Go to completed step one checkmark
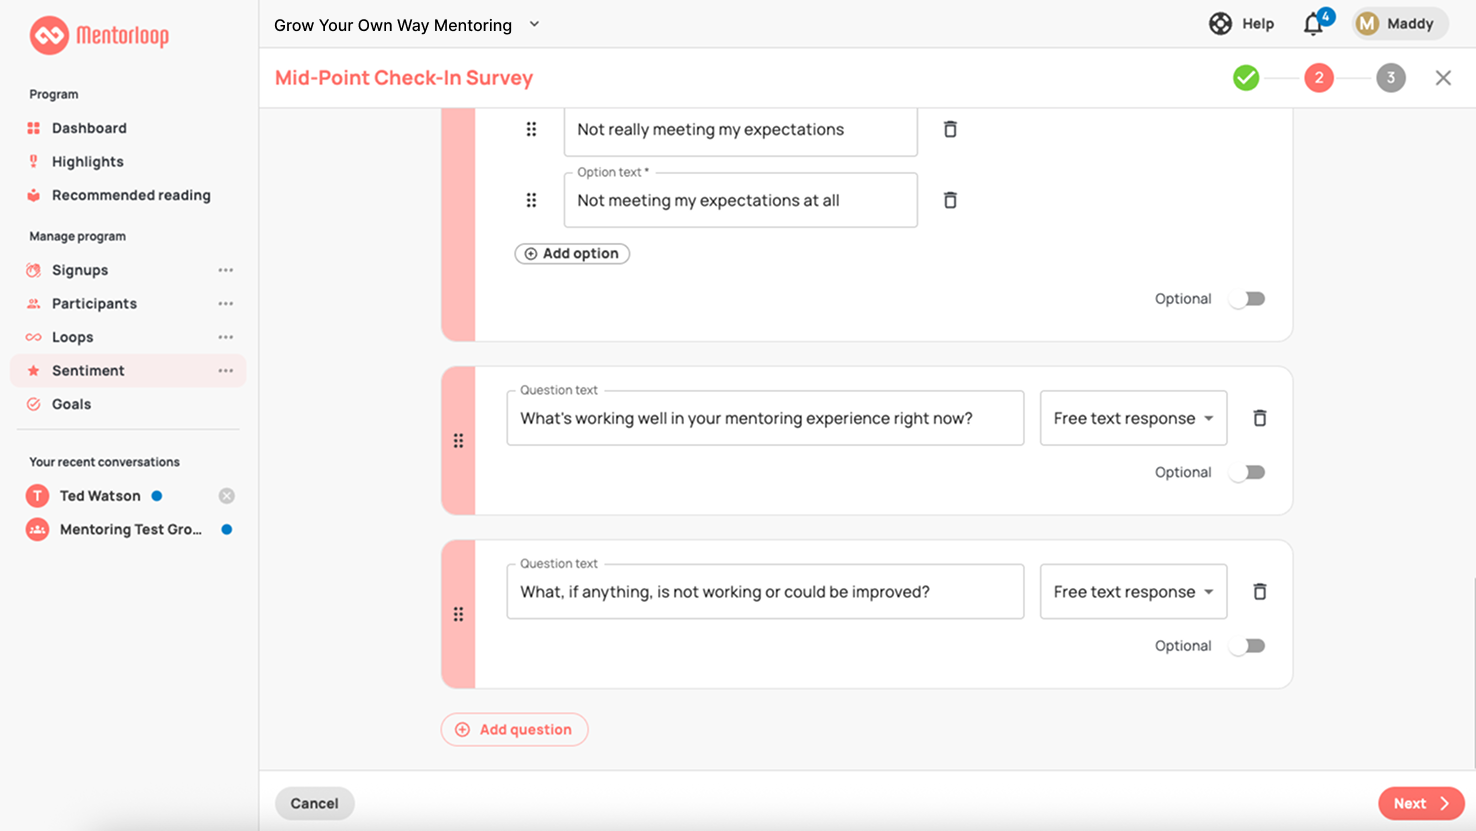1476x831 pixels. (1246, 78)
